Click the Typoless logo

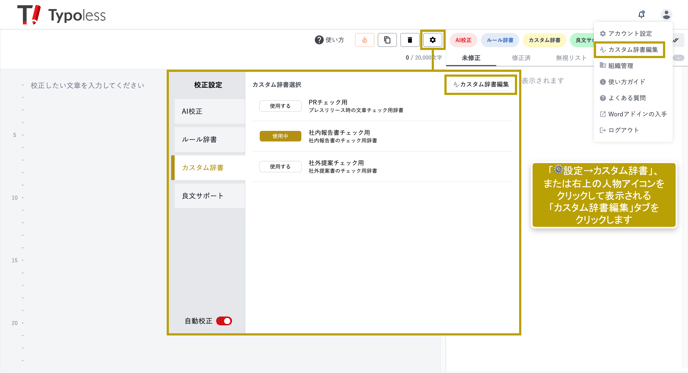coord(61,15)
